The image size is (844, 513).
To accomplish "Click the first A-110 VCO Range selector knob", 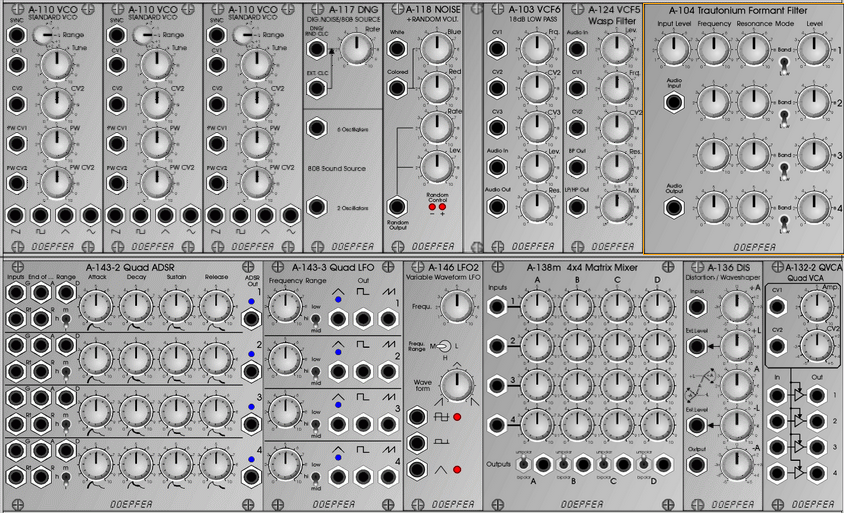I will click(43, 35).
